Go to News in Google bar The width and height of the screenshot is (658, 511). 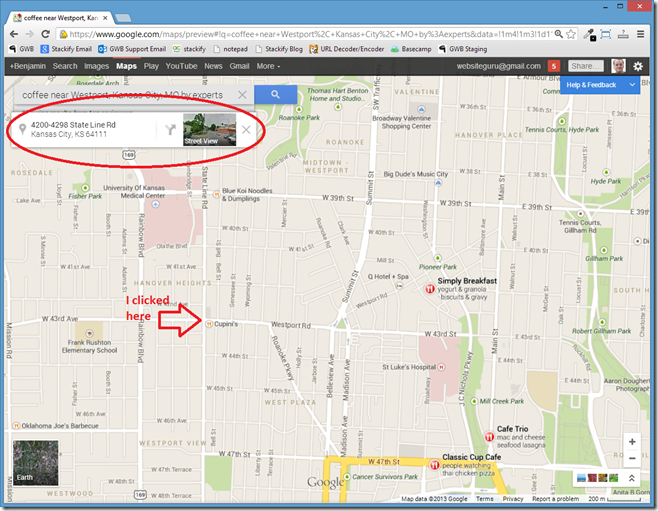(x=213, y=66)
